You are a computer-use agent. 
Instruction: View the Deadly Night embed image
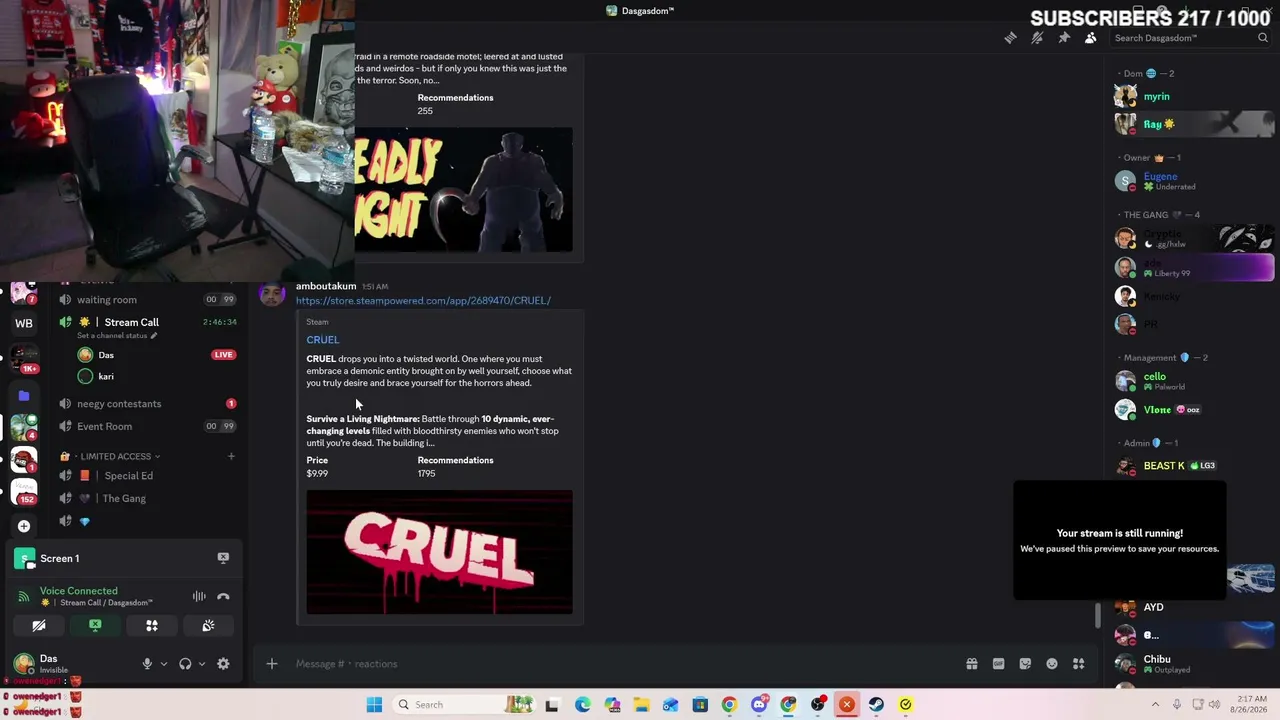point(464,190)
